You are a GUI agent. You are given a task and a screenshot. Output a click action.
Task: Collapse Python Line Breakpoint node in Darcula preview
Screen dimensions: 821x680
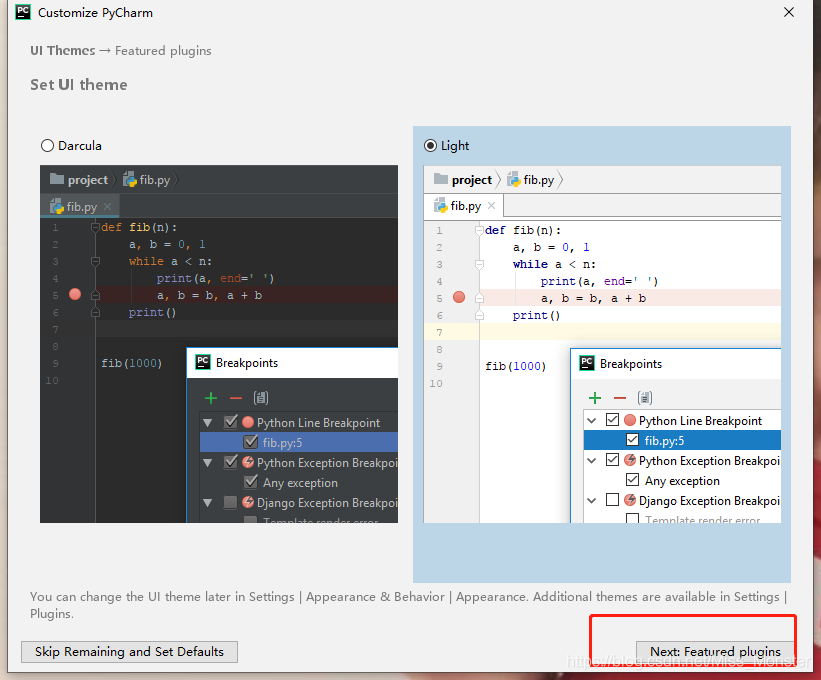tap(208, 422)
